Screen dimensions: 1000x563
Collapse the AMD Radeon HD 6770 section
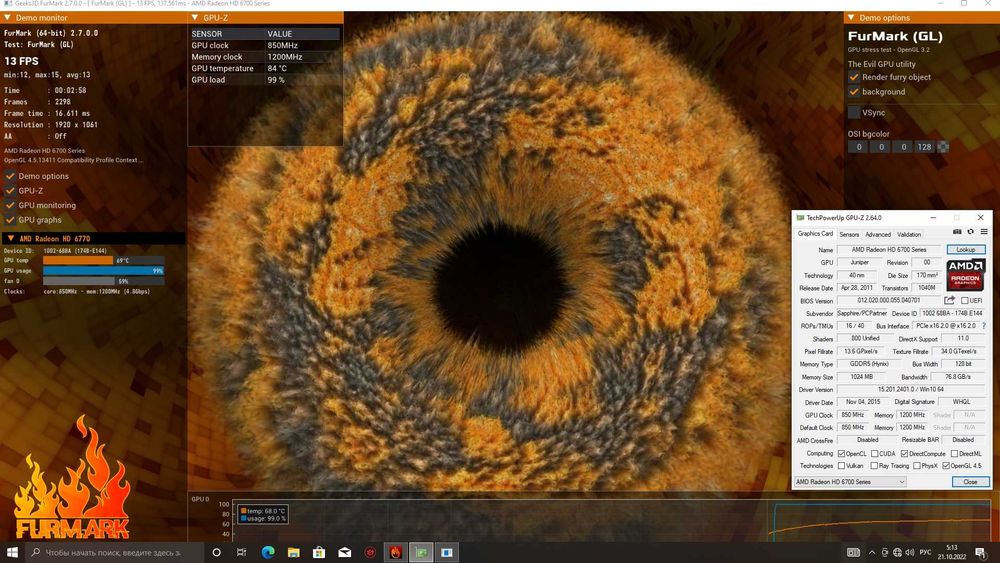click(x=10, y=238)
